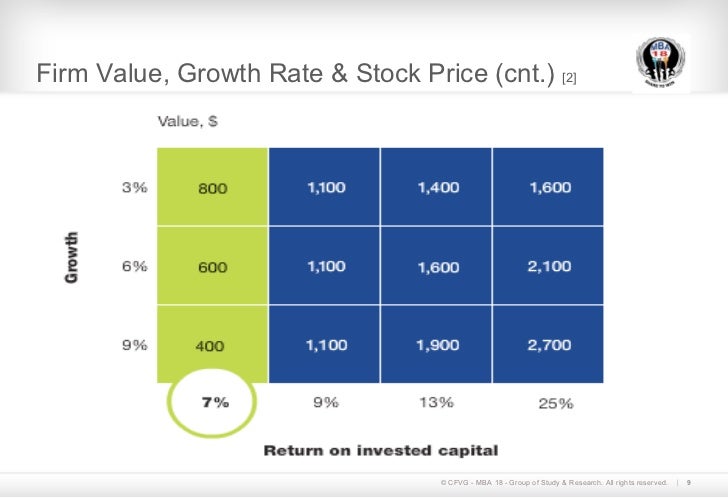Click the 3% growth row label
The image size is (728, 498).
point(135,188)
